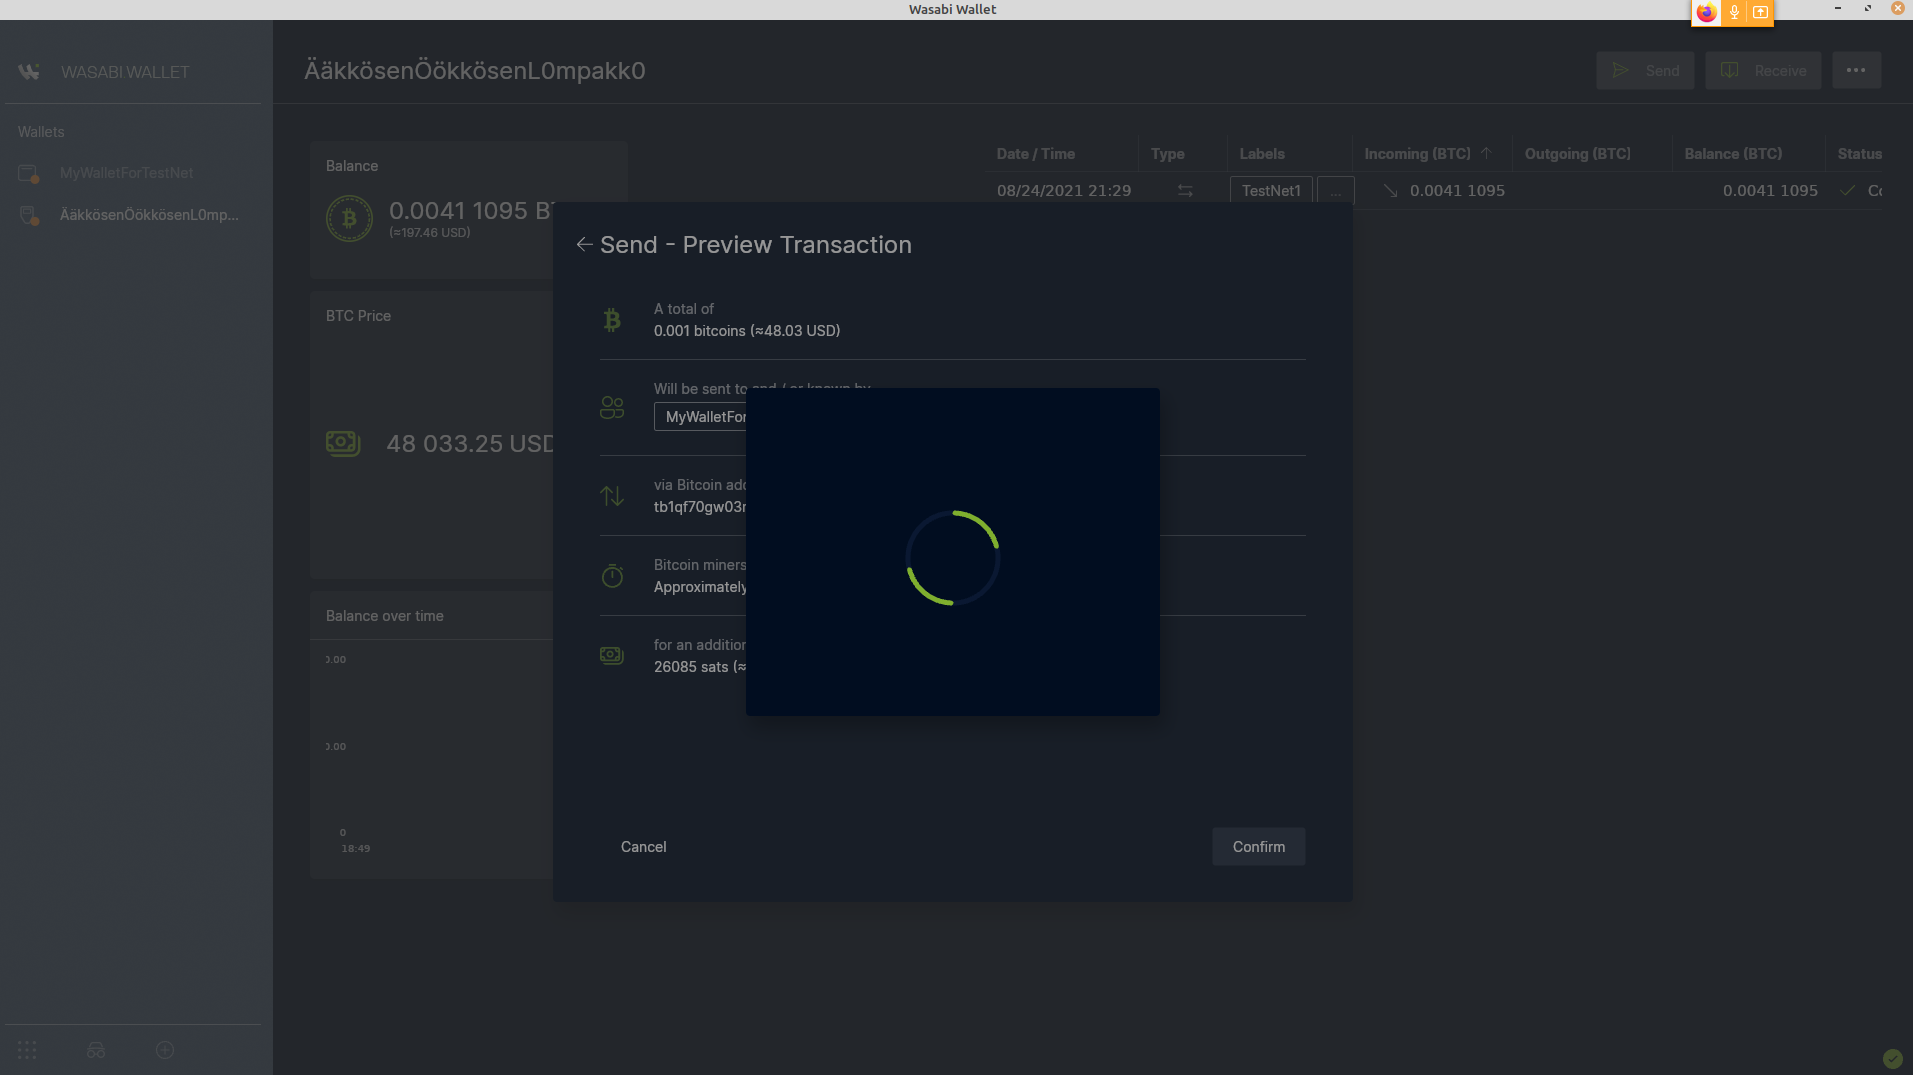Click the recipients people icon in dialog
1913x1075 pixels.
coord(612,408)
